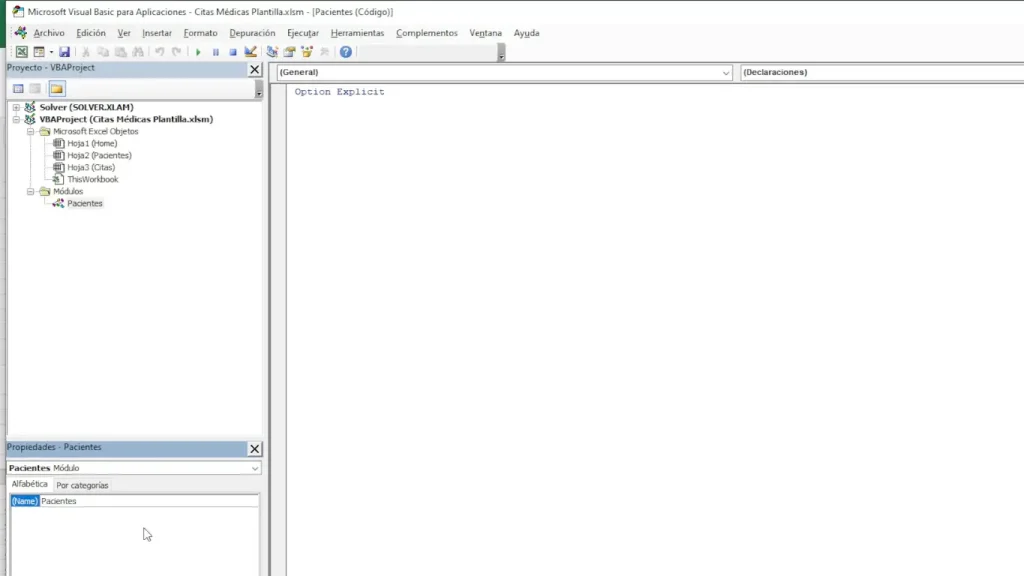Viewport: 1024px width, 576px height.
Task: Click the Pacientes name value field
Action: pyautogui.click(x=149, y=501)
